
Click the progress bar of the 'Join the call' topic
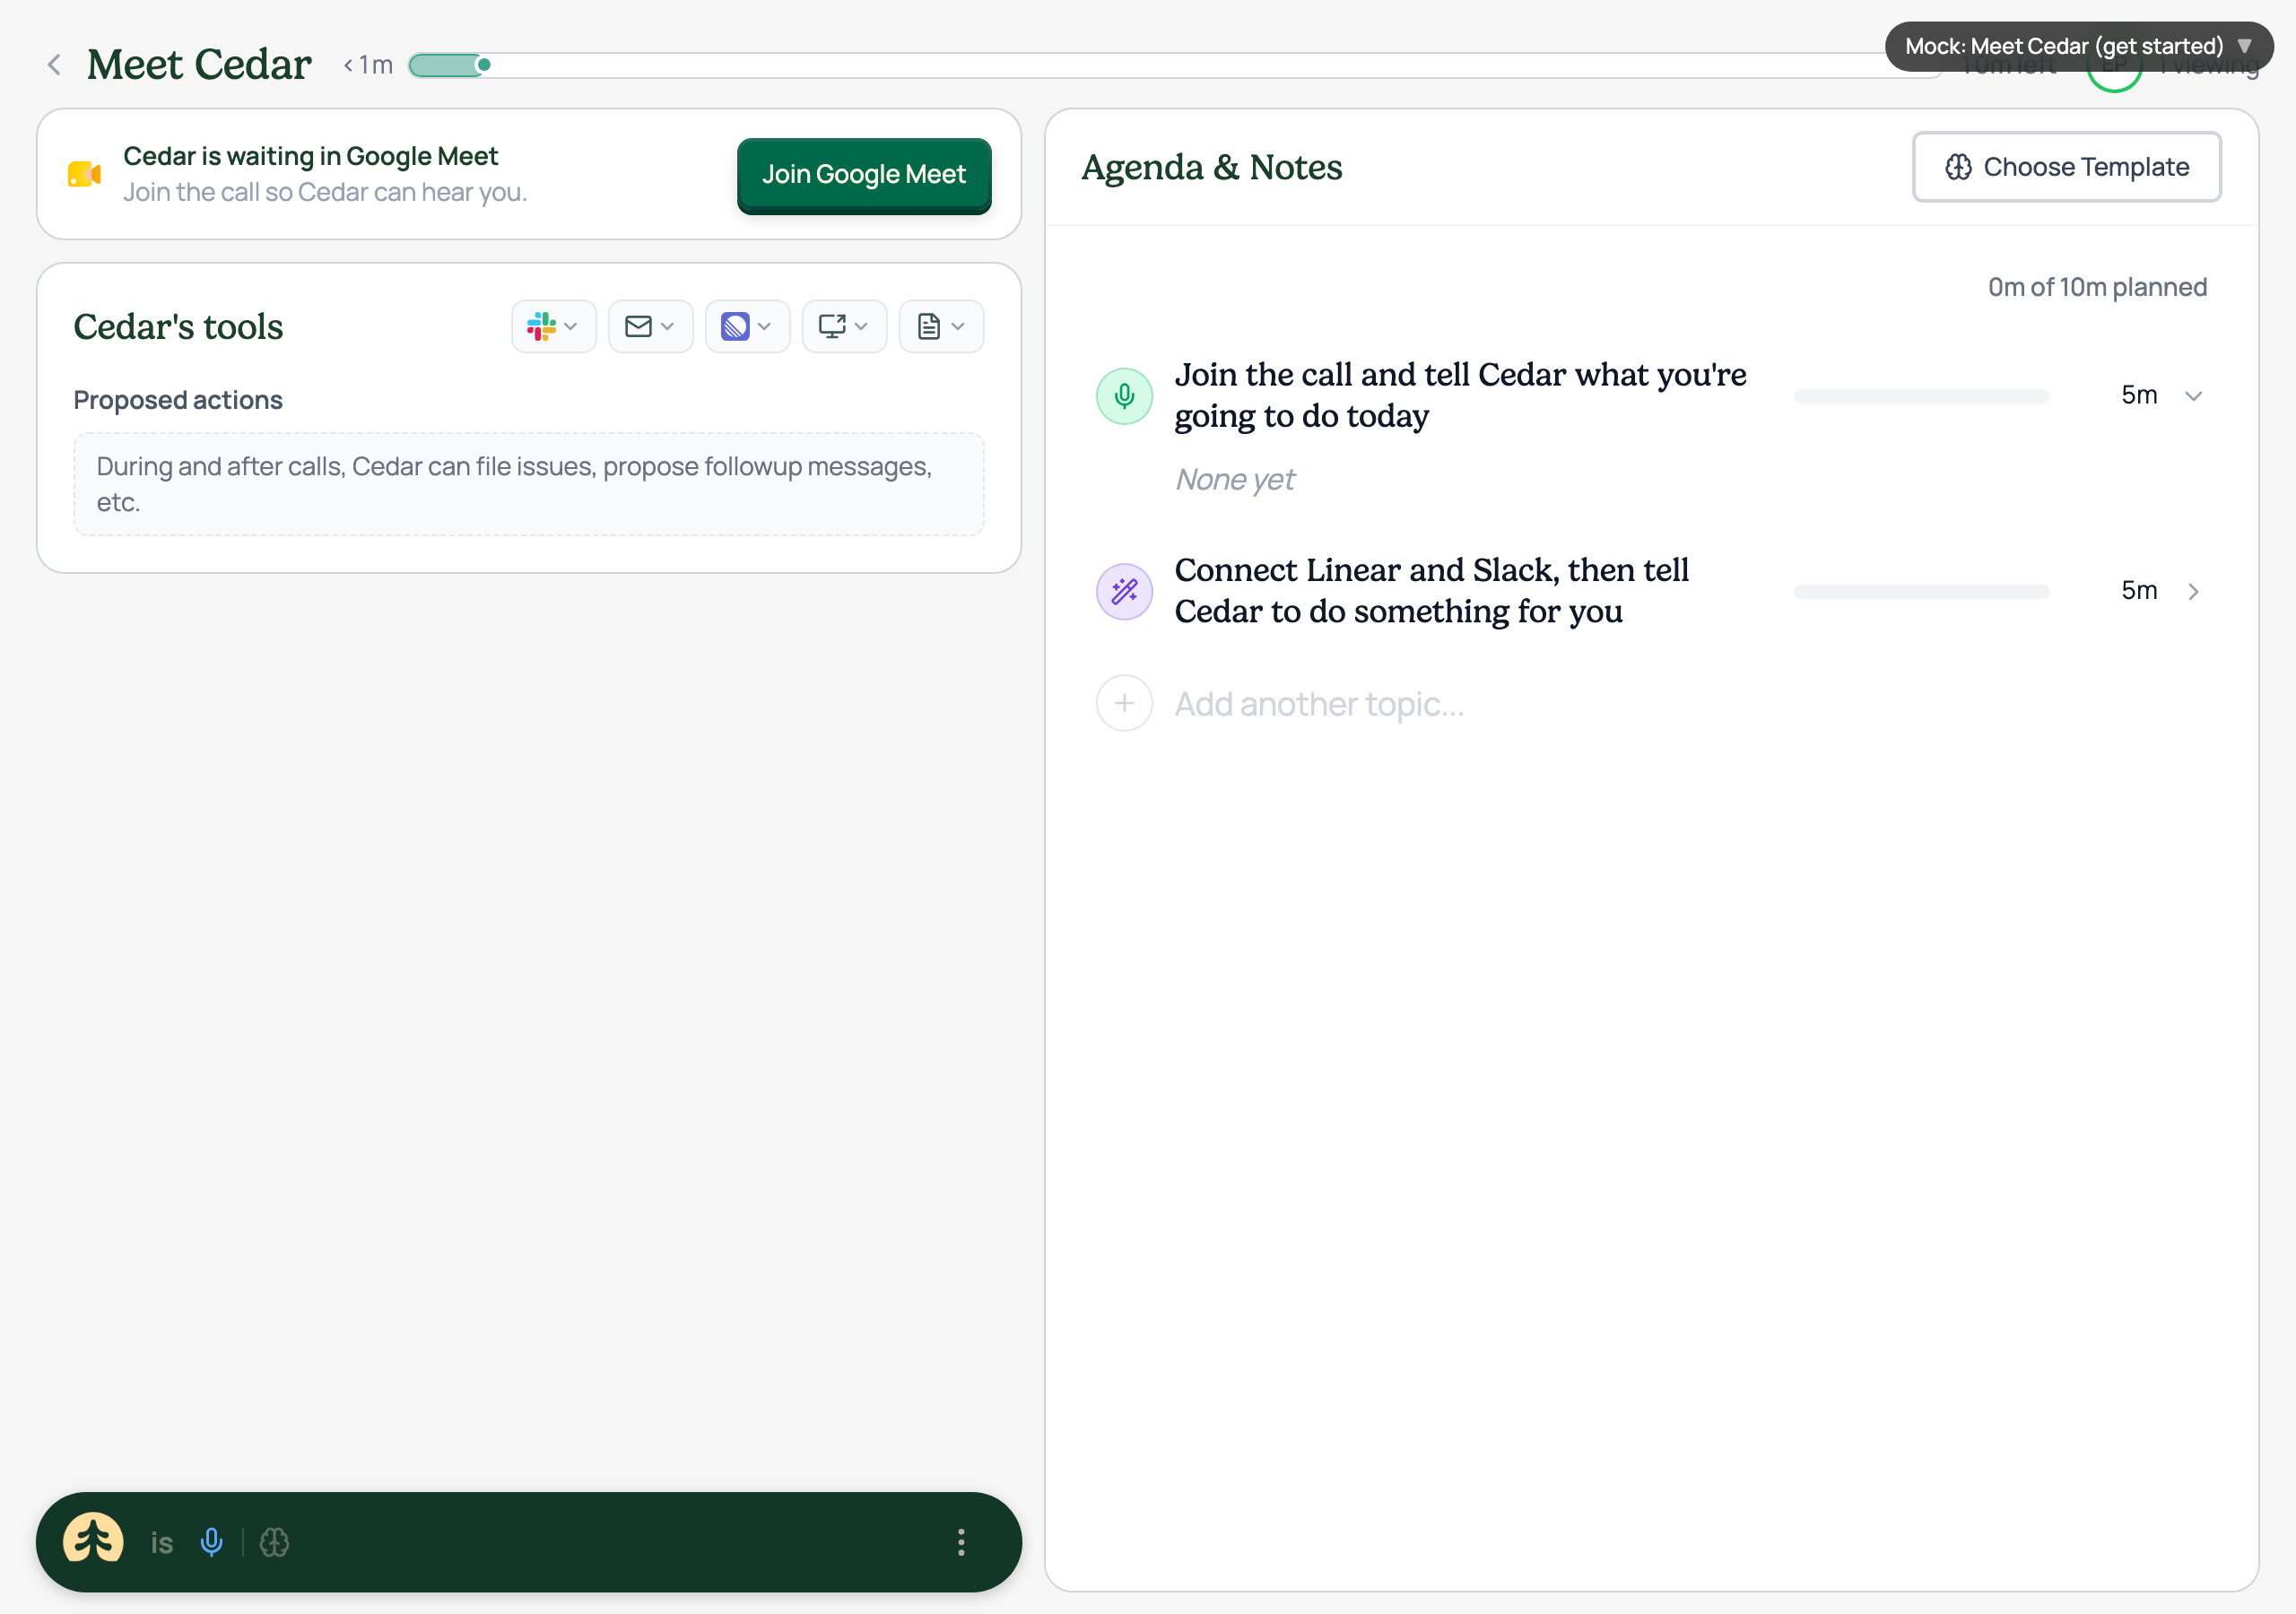point(1921,396)
